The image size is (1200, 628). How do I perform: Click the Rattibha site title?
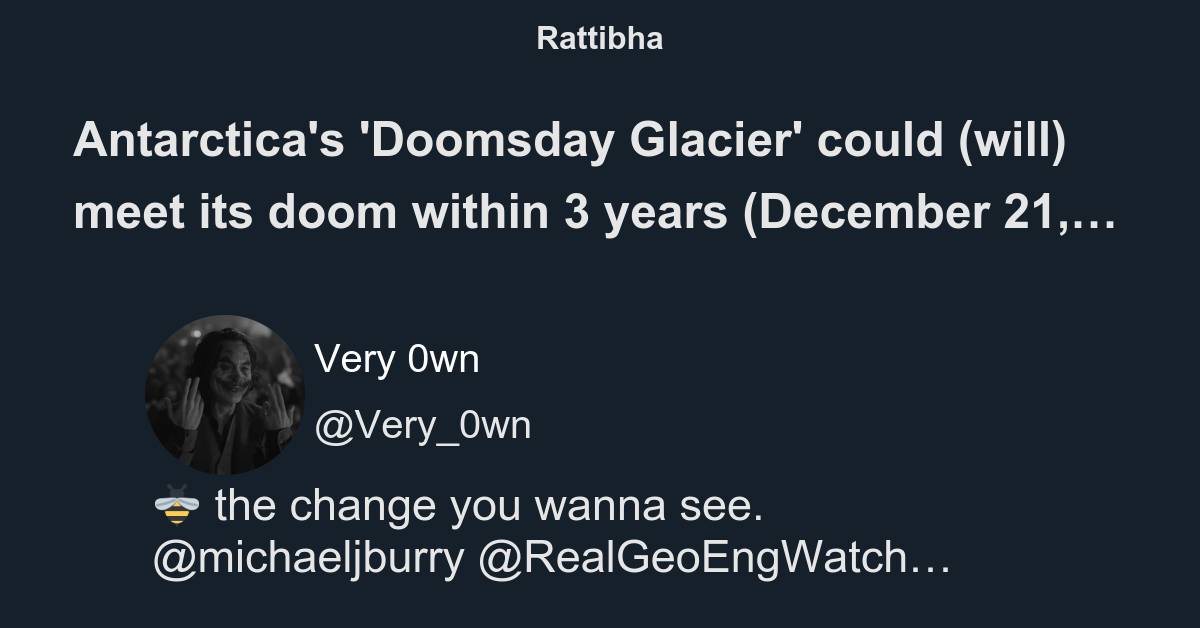(599, 39)
